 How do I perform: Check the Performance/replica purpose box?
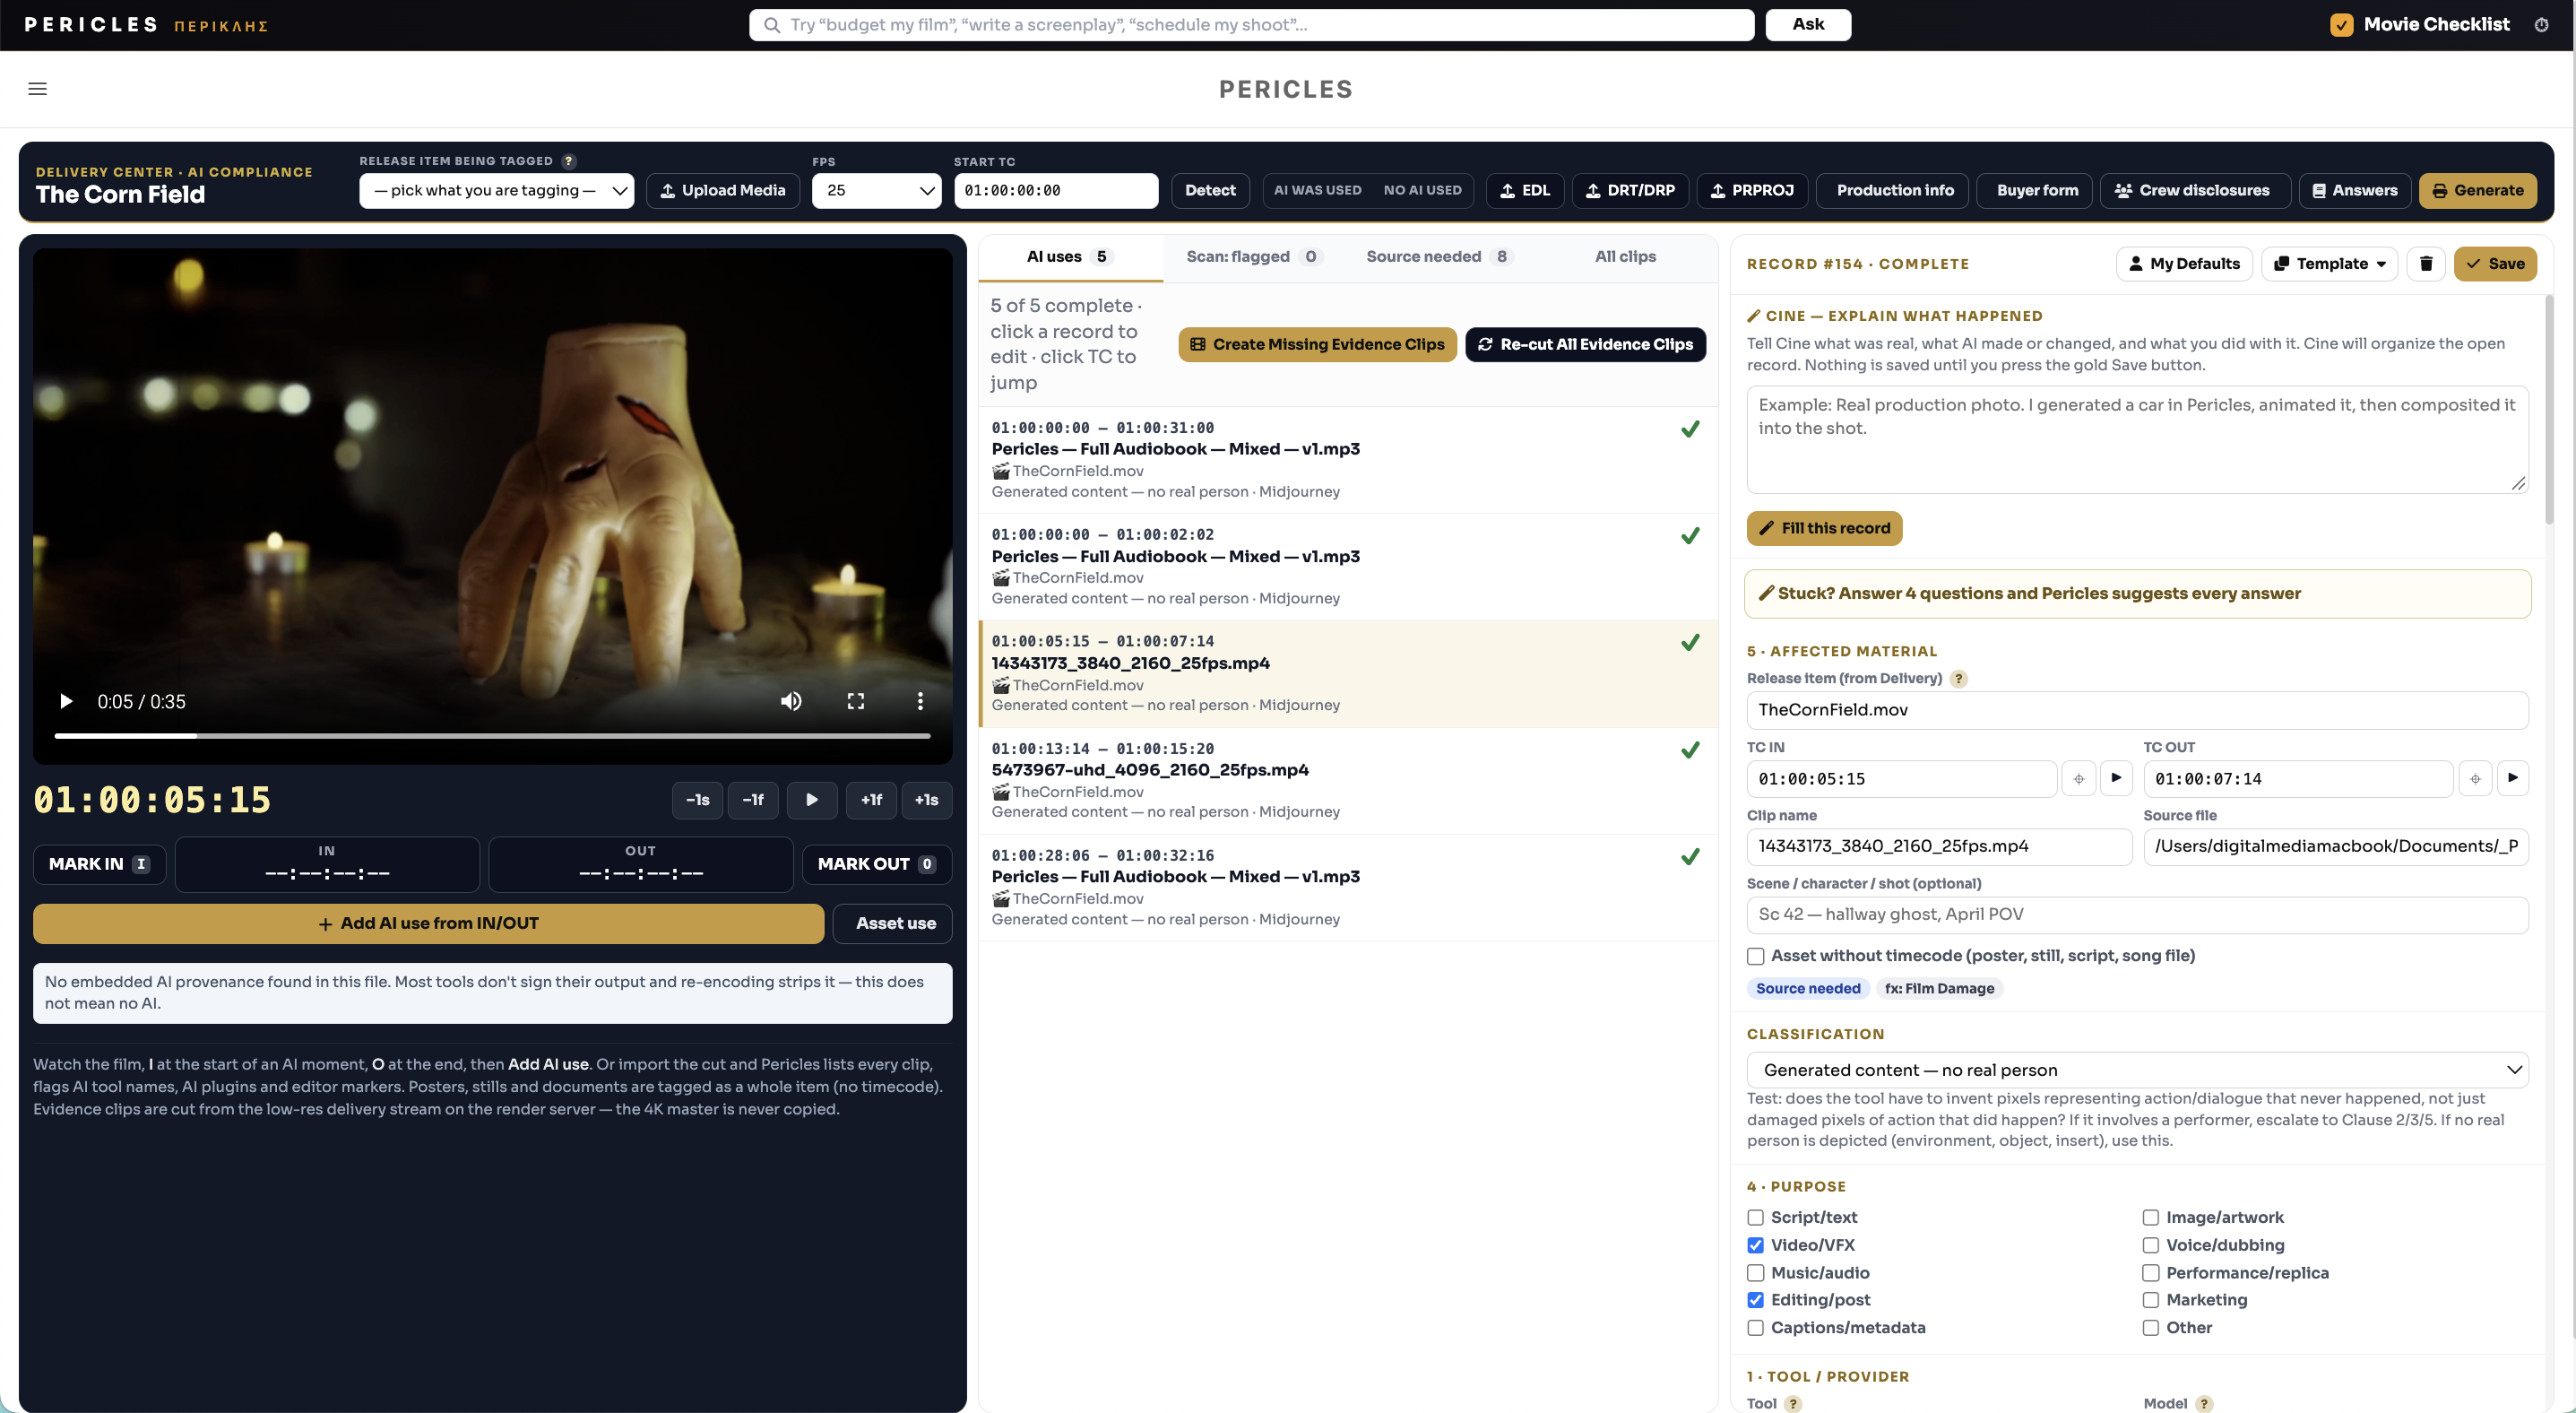point(2150,1273)
